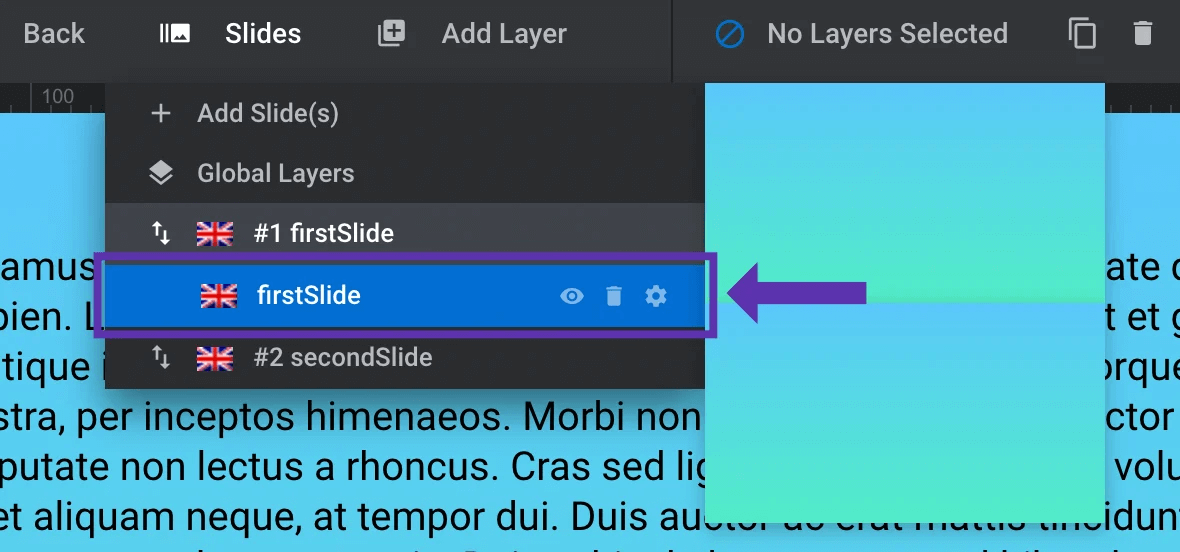Click the Slides gallery icon
The height and width of the screenshot is (552, 1180).
click(x=175, y=34)
